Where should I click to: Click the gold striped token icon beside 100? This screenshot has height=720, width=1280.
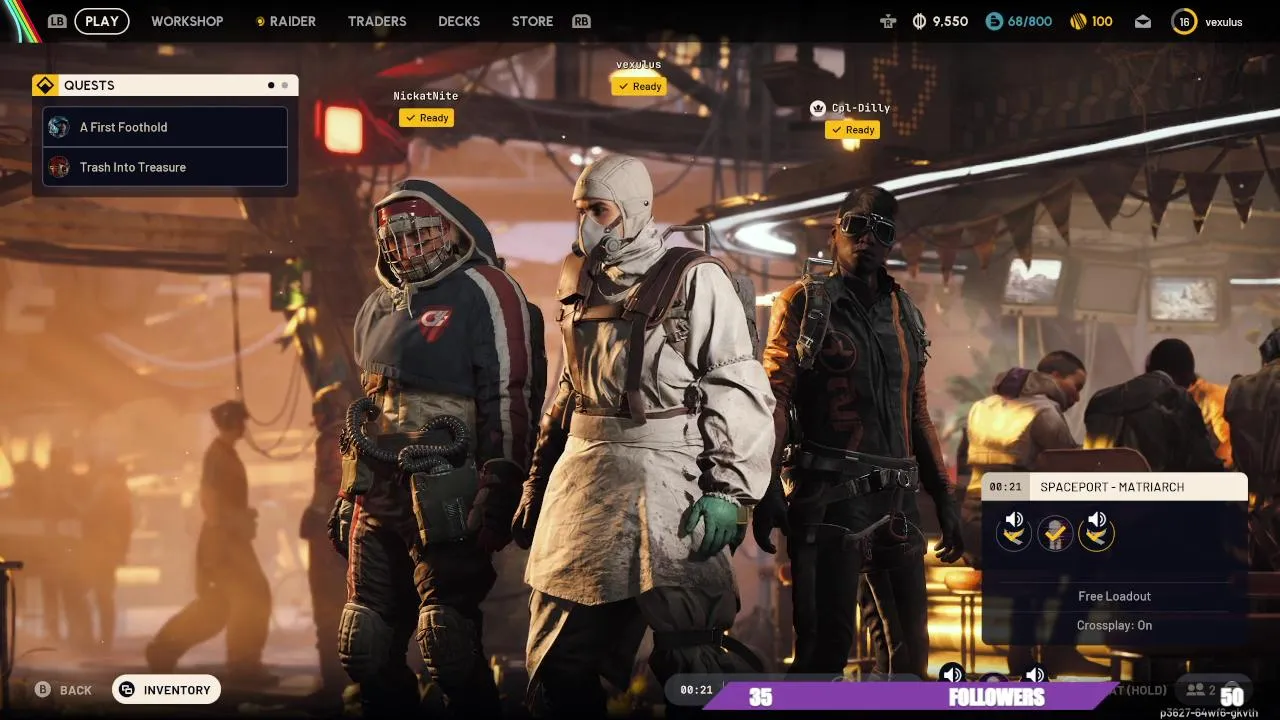coord(1078,21)
